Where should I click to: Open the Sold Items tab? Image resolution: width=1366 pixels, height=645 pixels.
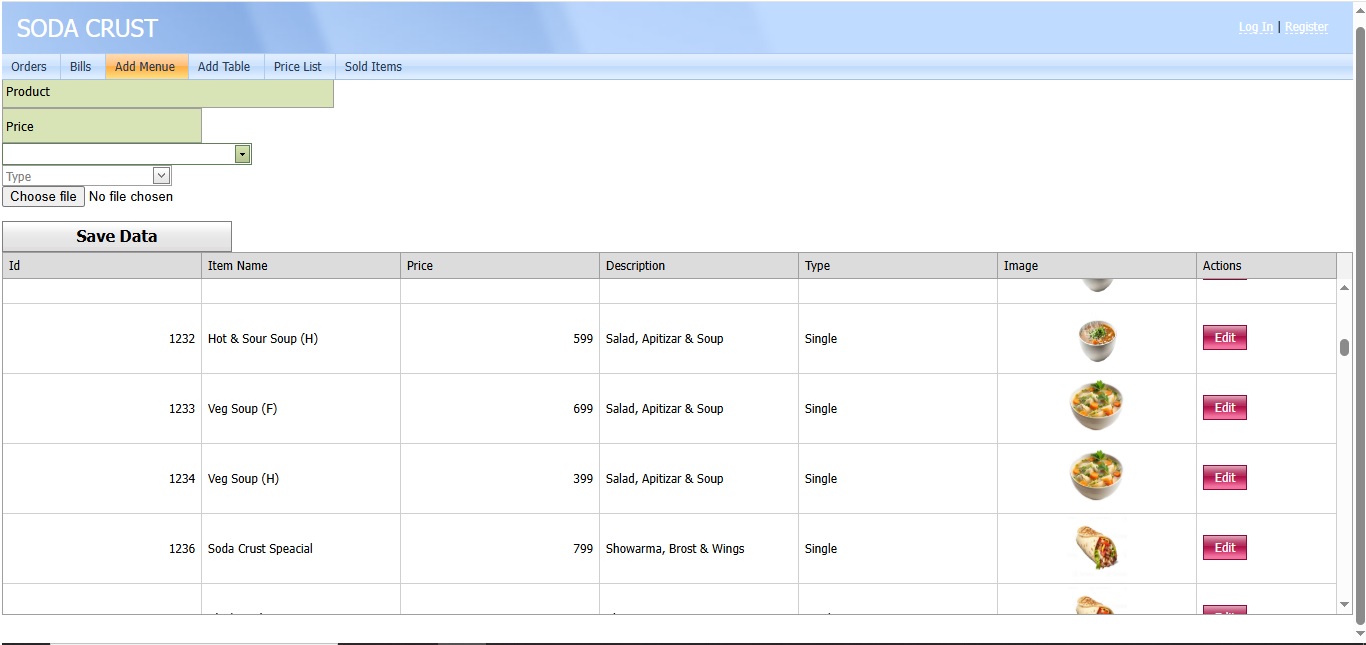(373, 67)
